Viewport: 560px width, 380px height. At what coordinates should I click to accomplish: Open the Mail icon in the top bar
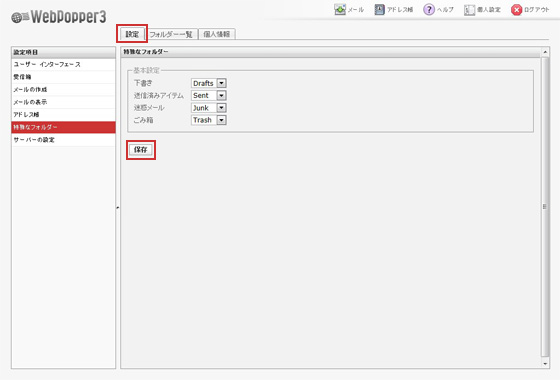(340, 10)
